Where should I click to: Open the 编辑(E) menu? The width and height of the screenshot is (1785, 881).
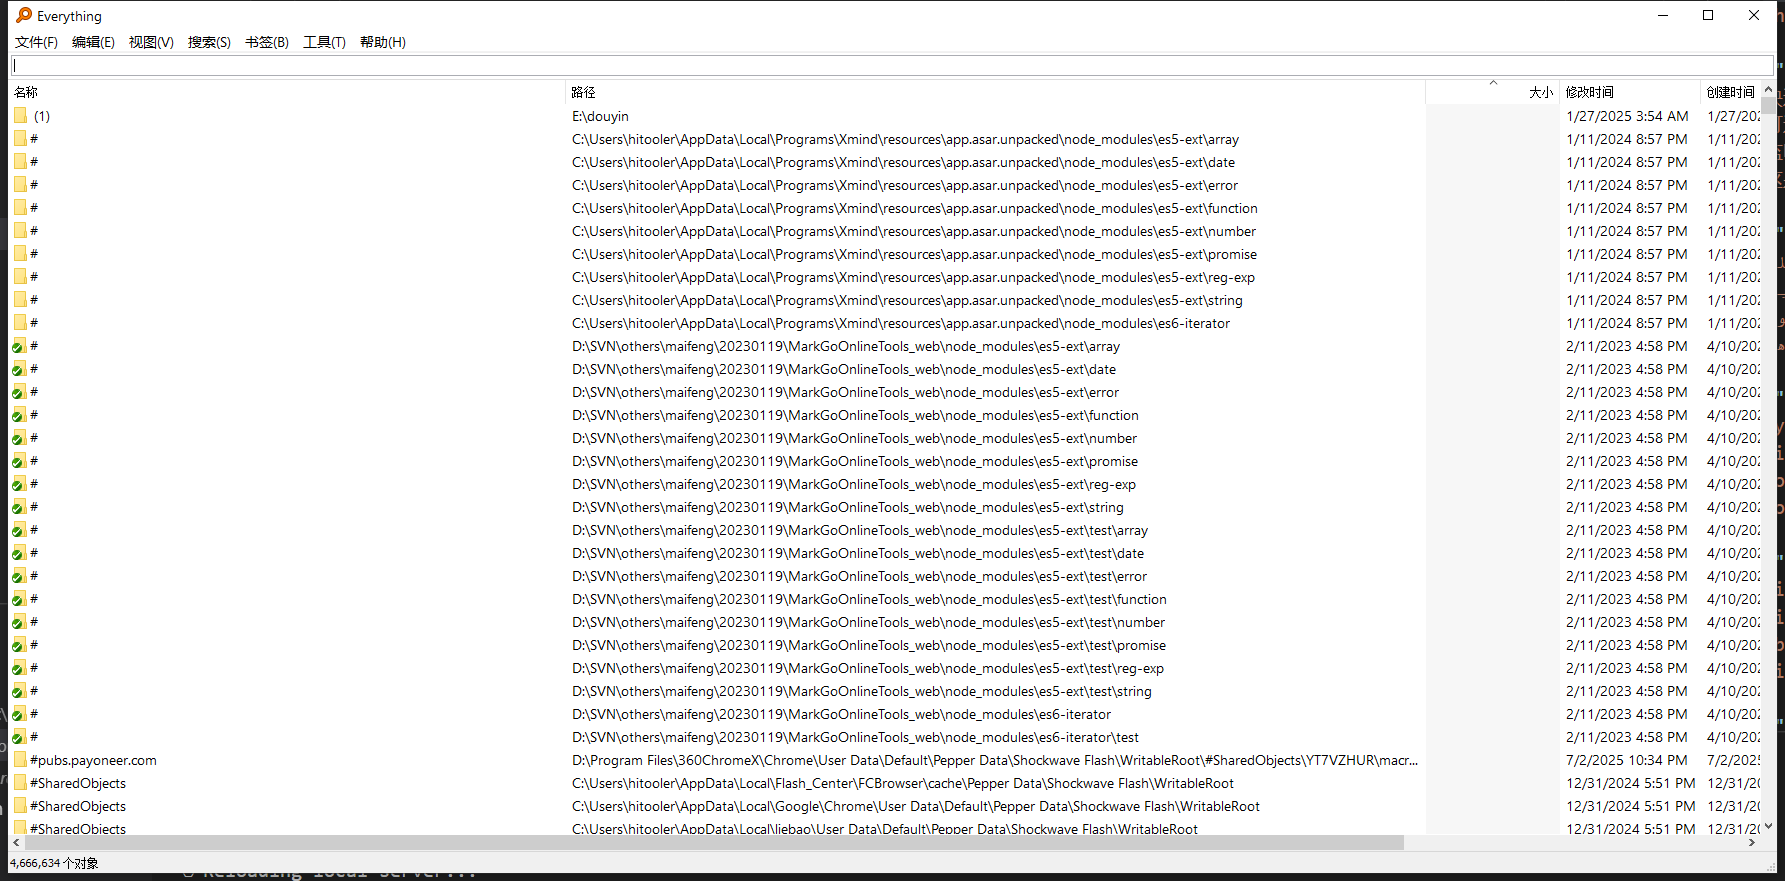click(93, 42)
